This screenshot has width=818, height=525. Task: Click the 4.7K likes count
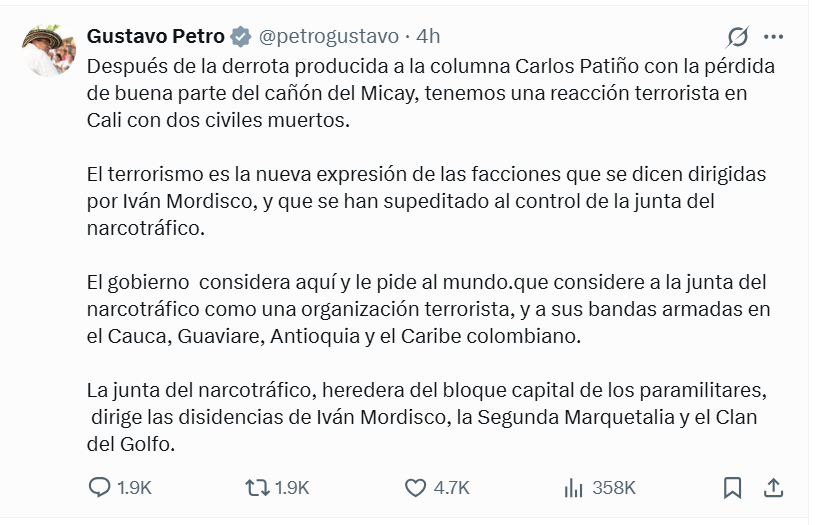tap(451, 488)
